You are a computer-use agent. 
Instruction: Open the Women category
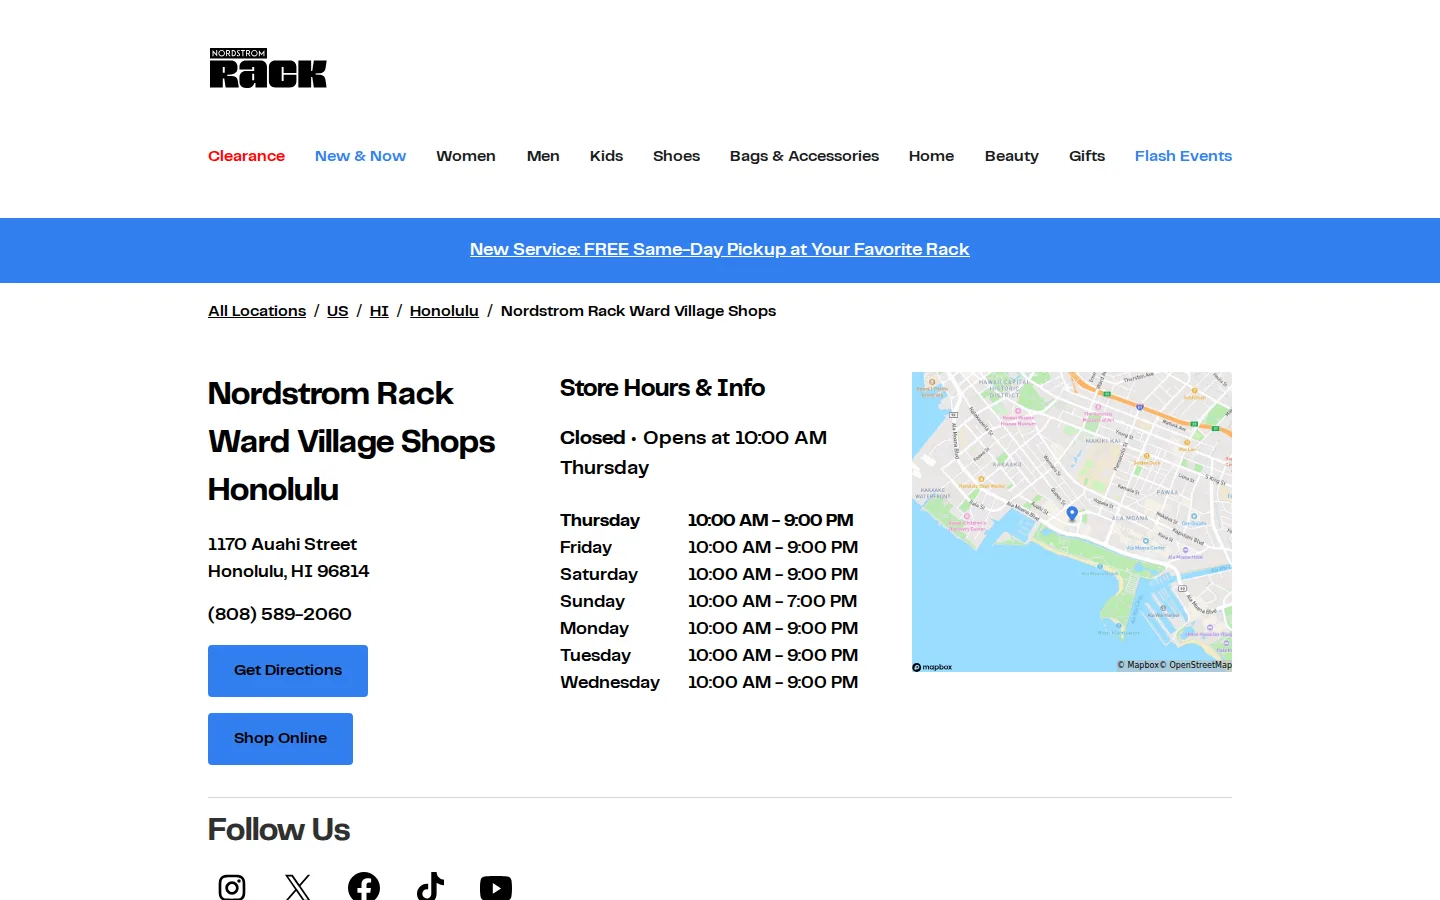coord(466,156)
